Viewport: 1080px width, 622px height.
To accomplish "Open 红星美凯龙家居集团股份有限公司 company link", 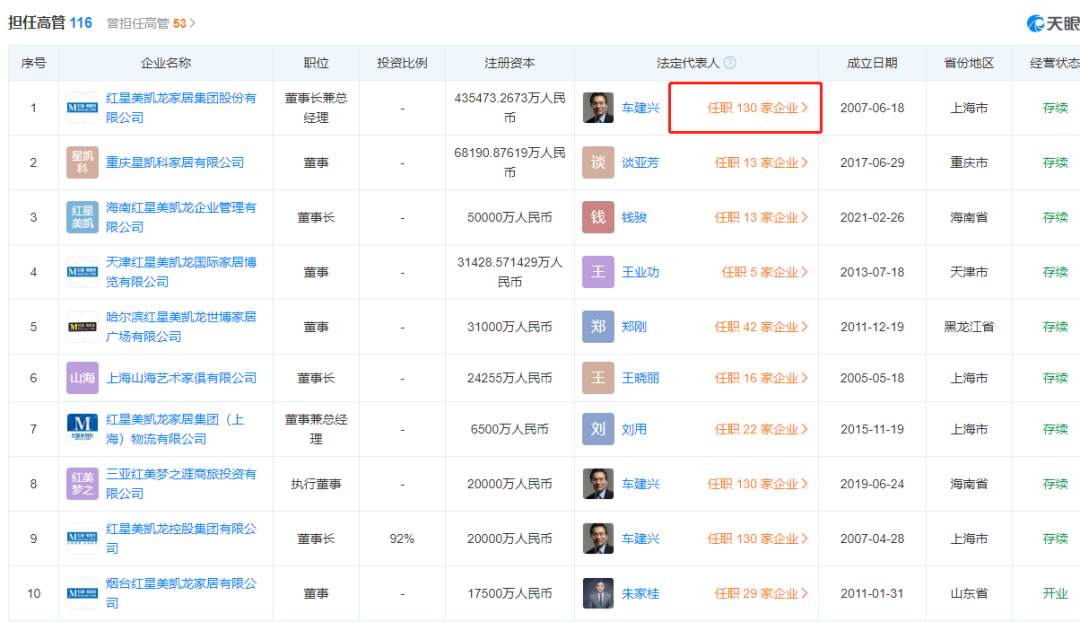I will (181, 108).
